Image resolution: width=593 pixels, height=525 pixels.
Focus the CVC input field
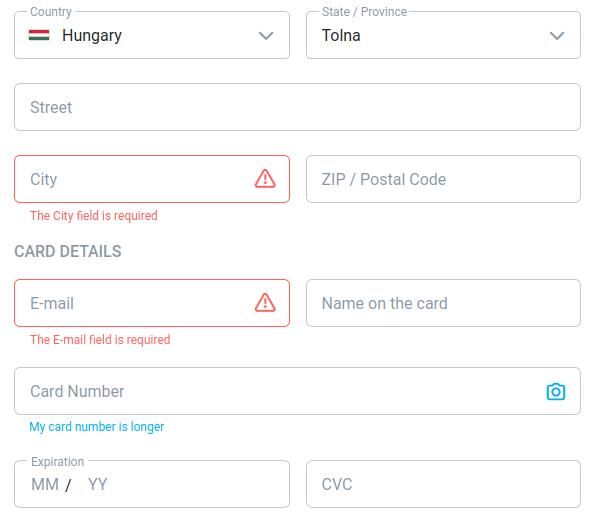pyautogui.click(x=443, y=484)
